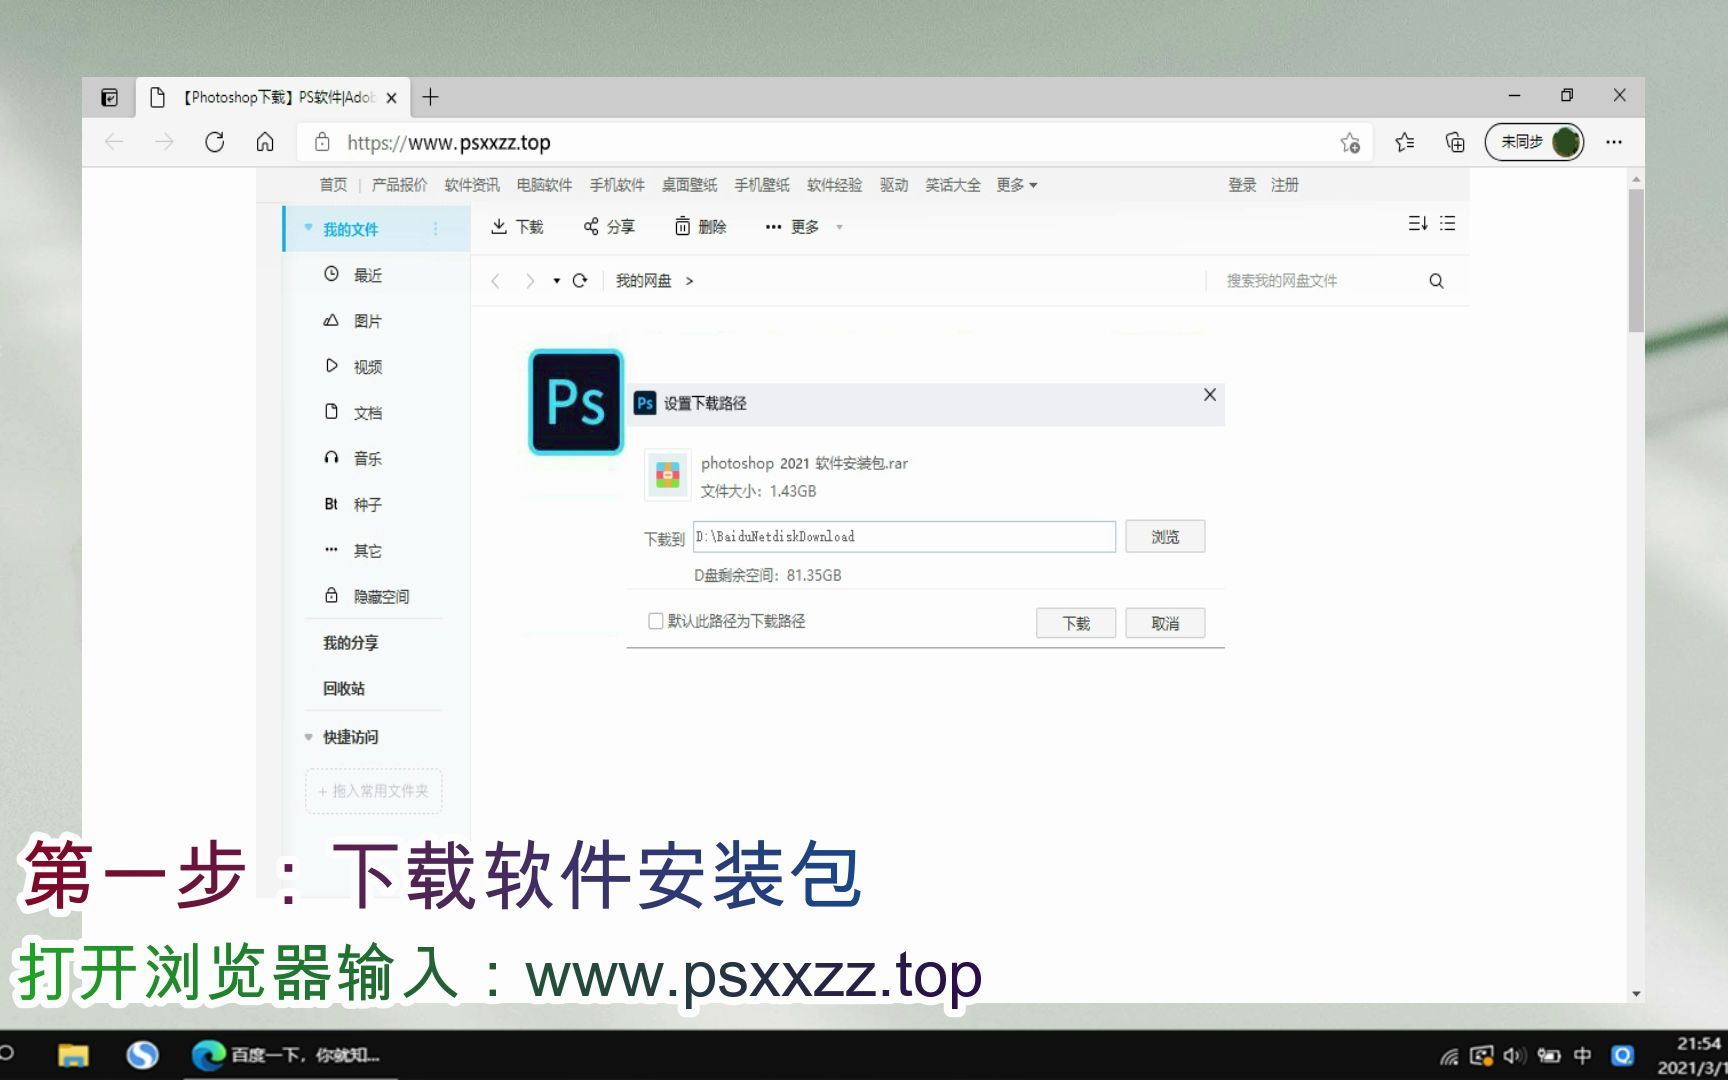Open a new browser tab
The width and height of the screenshot is (1728, 1080).
430,97
